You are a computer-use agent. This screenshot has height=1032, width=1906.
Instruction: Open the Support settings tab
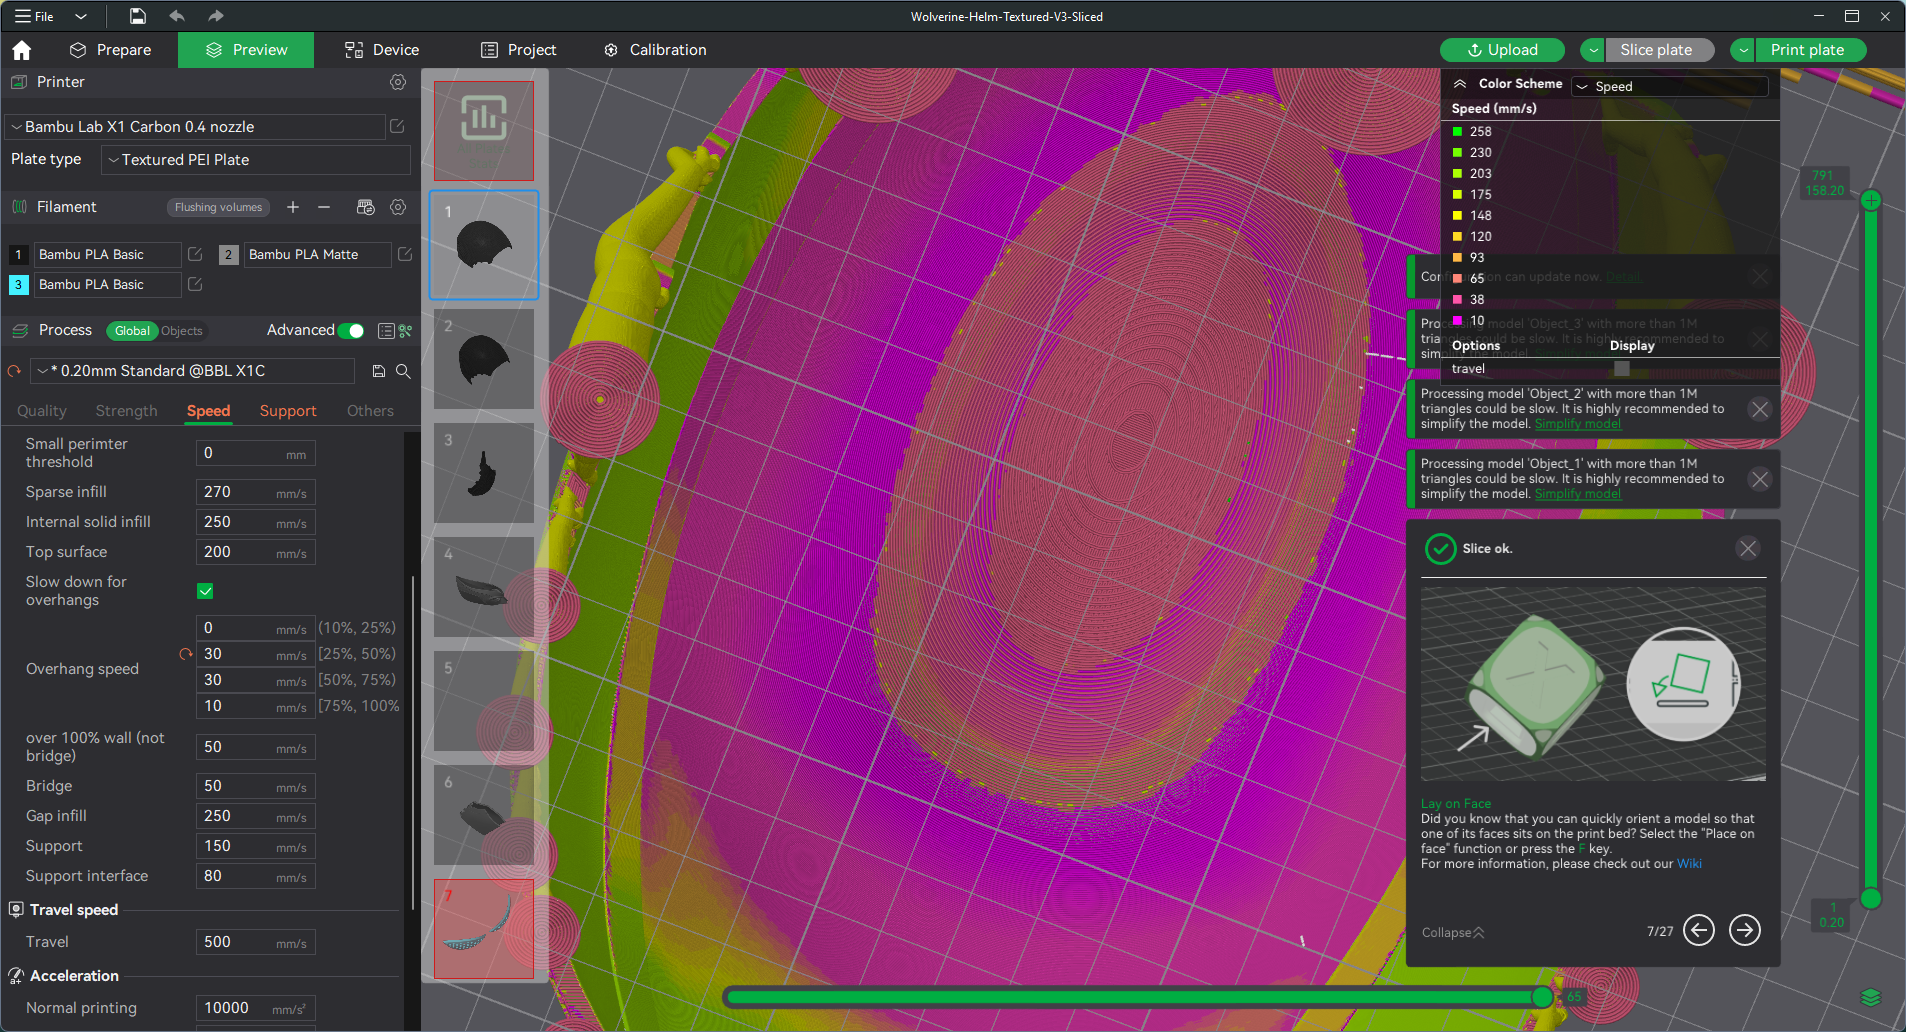tap(288, 411)
